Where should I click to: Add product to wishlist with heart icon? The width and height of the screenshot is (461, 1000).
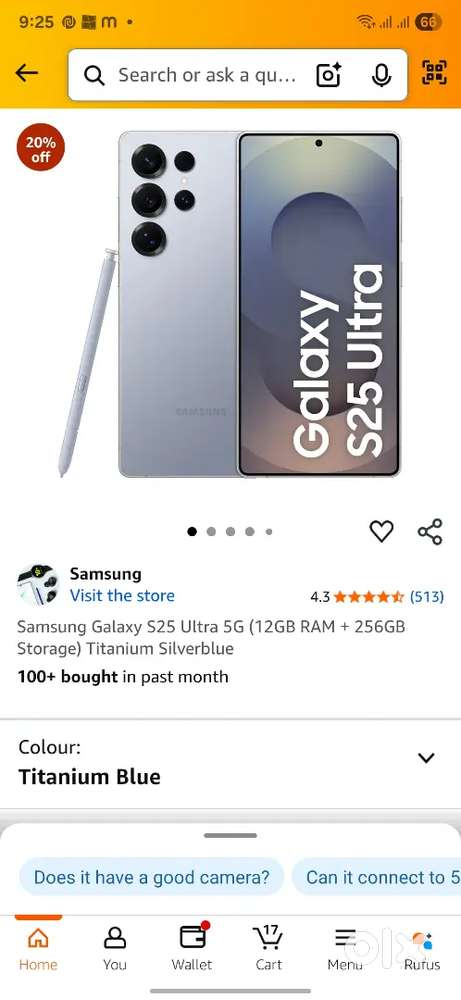(381, 531)
